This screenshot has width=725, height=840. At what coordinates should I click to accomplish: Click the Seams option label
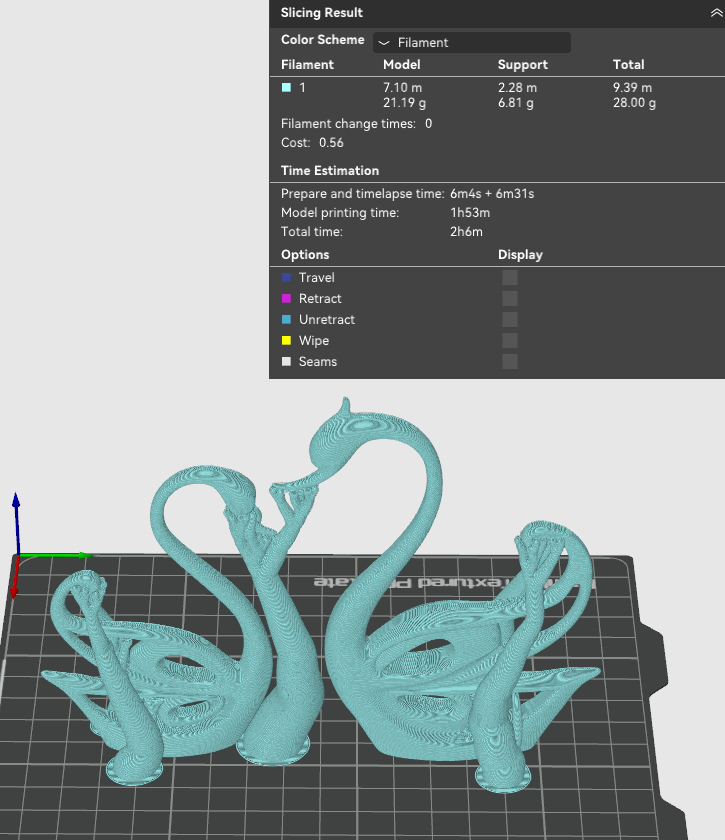click(x=318, y=361)
